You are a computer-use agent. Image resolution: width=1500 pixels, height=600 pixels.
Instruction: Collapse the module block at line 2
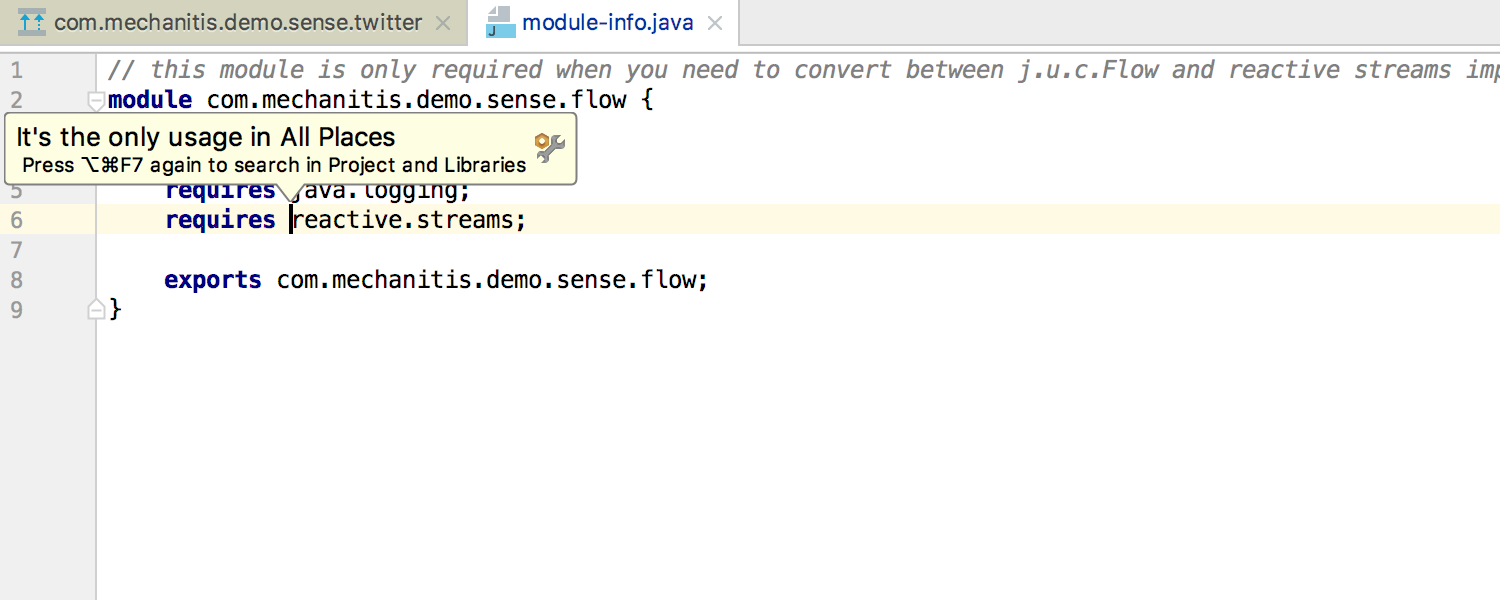(96, 100)
